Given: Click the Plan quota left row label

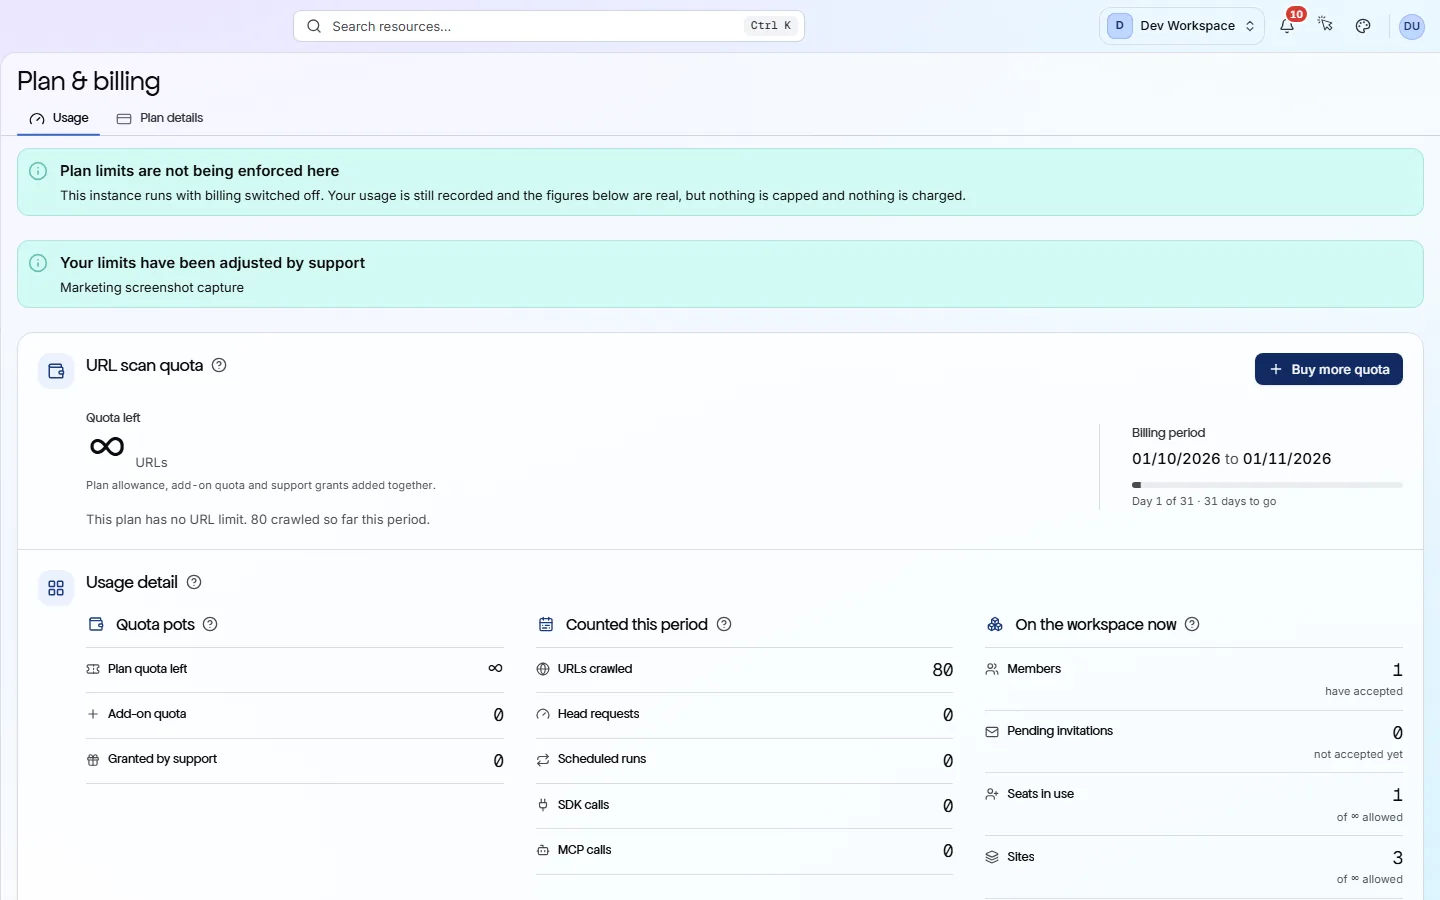Looking at the screenshot, I should coord(147,669).
